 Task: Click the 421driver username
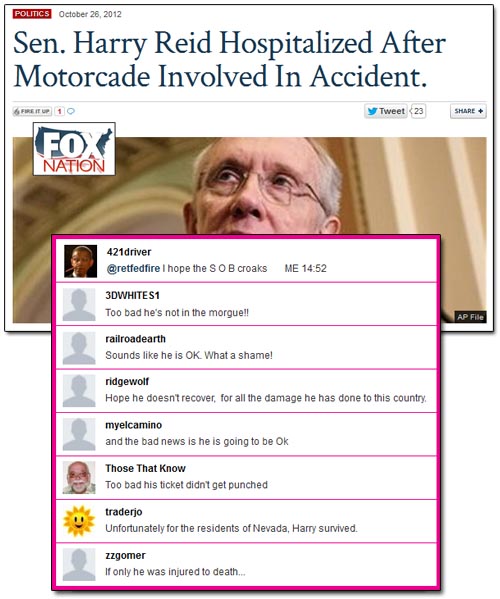point(129,252)
